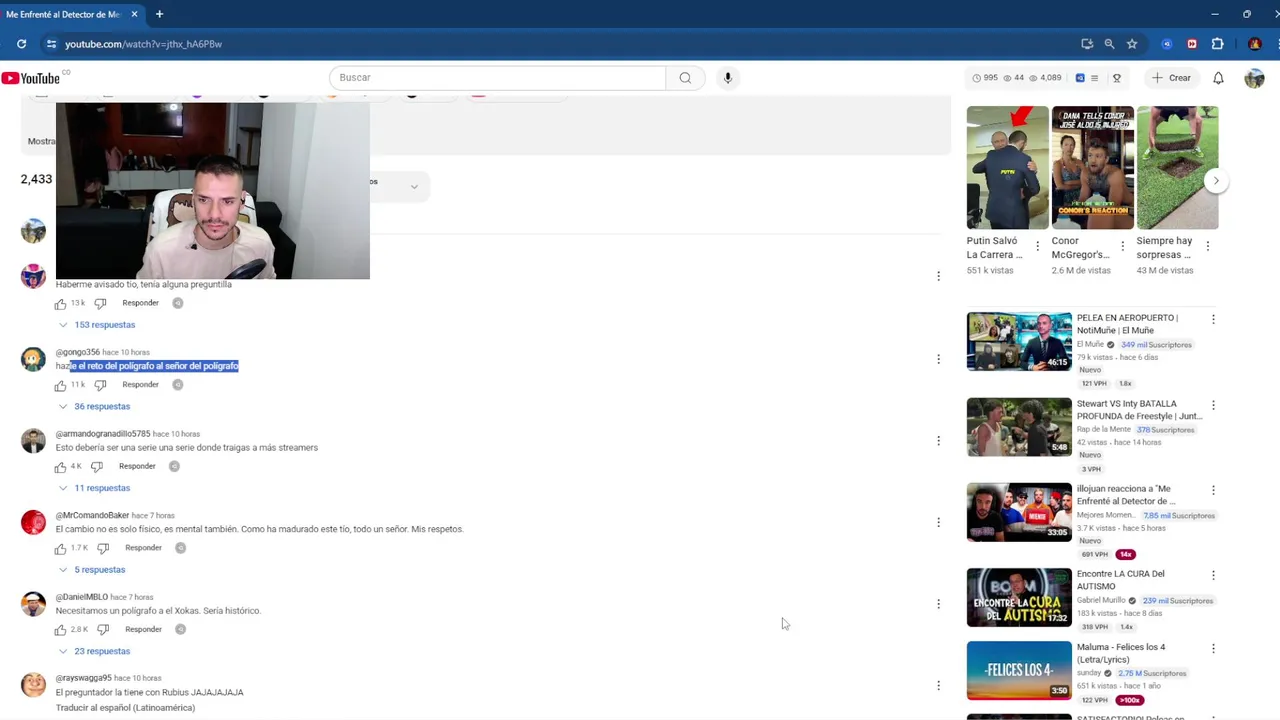Open options menu for @DanielMBLO comment
The height and width of the screenshot is (720, 1280).
point(938,604)
